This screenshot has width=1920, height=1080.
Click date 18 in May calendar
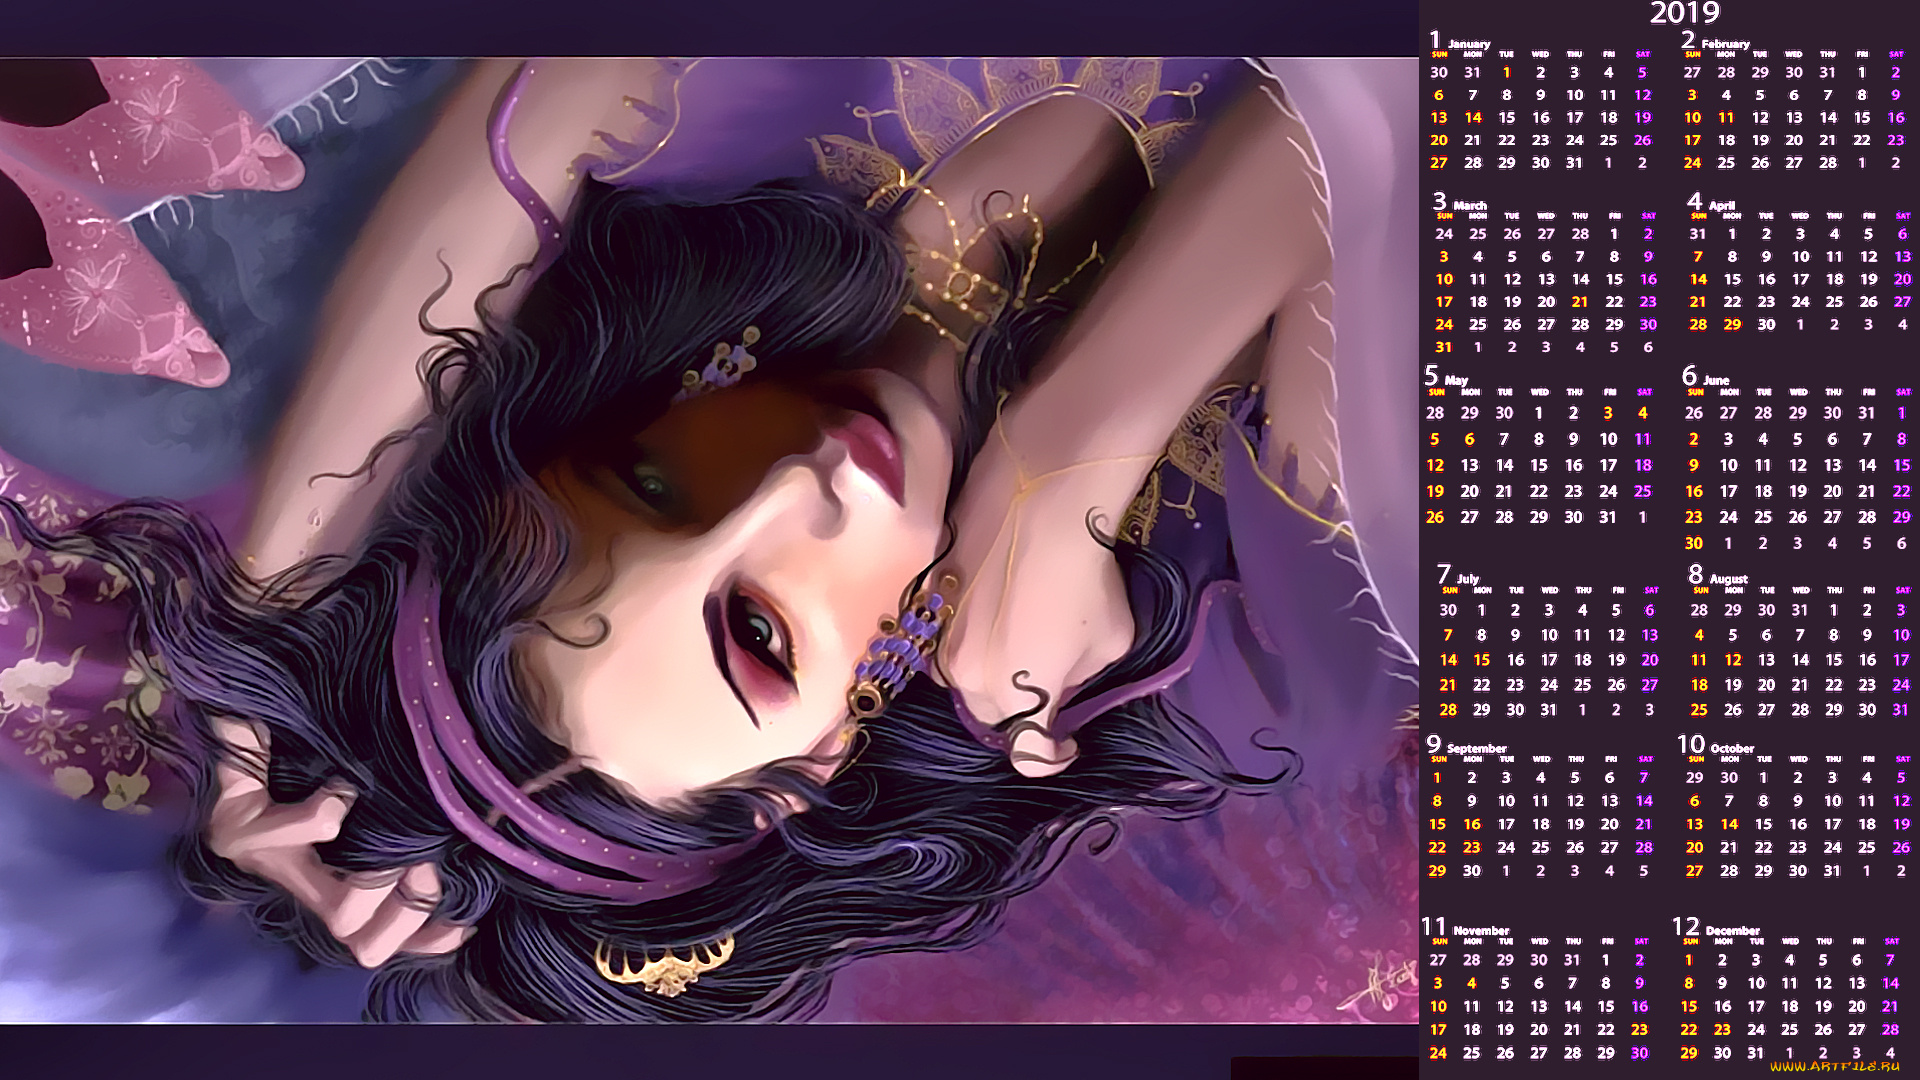click(1643, 466)
